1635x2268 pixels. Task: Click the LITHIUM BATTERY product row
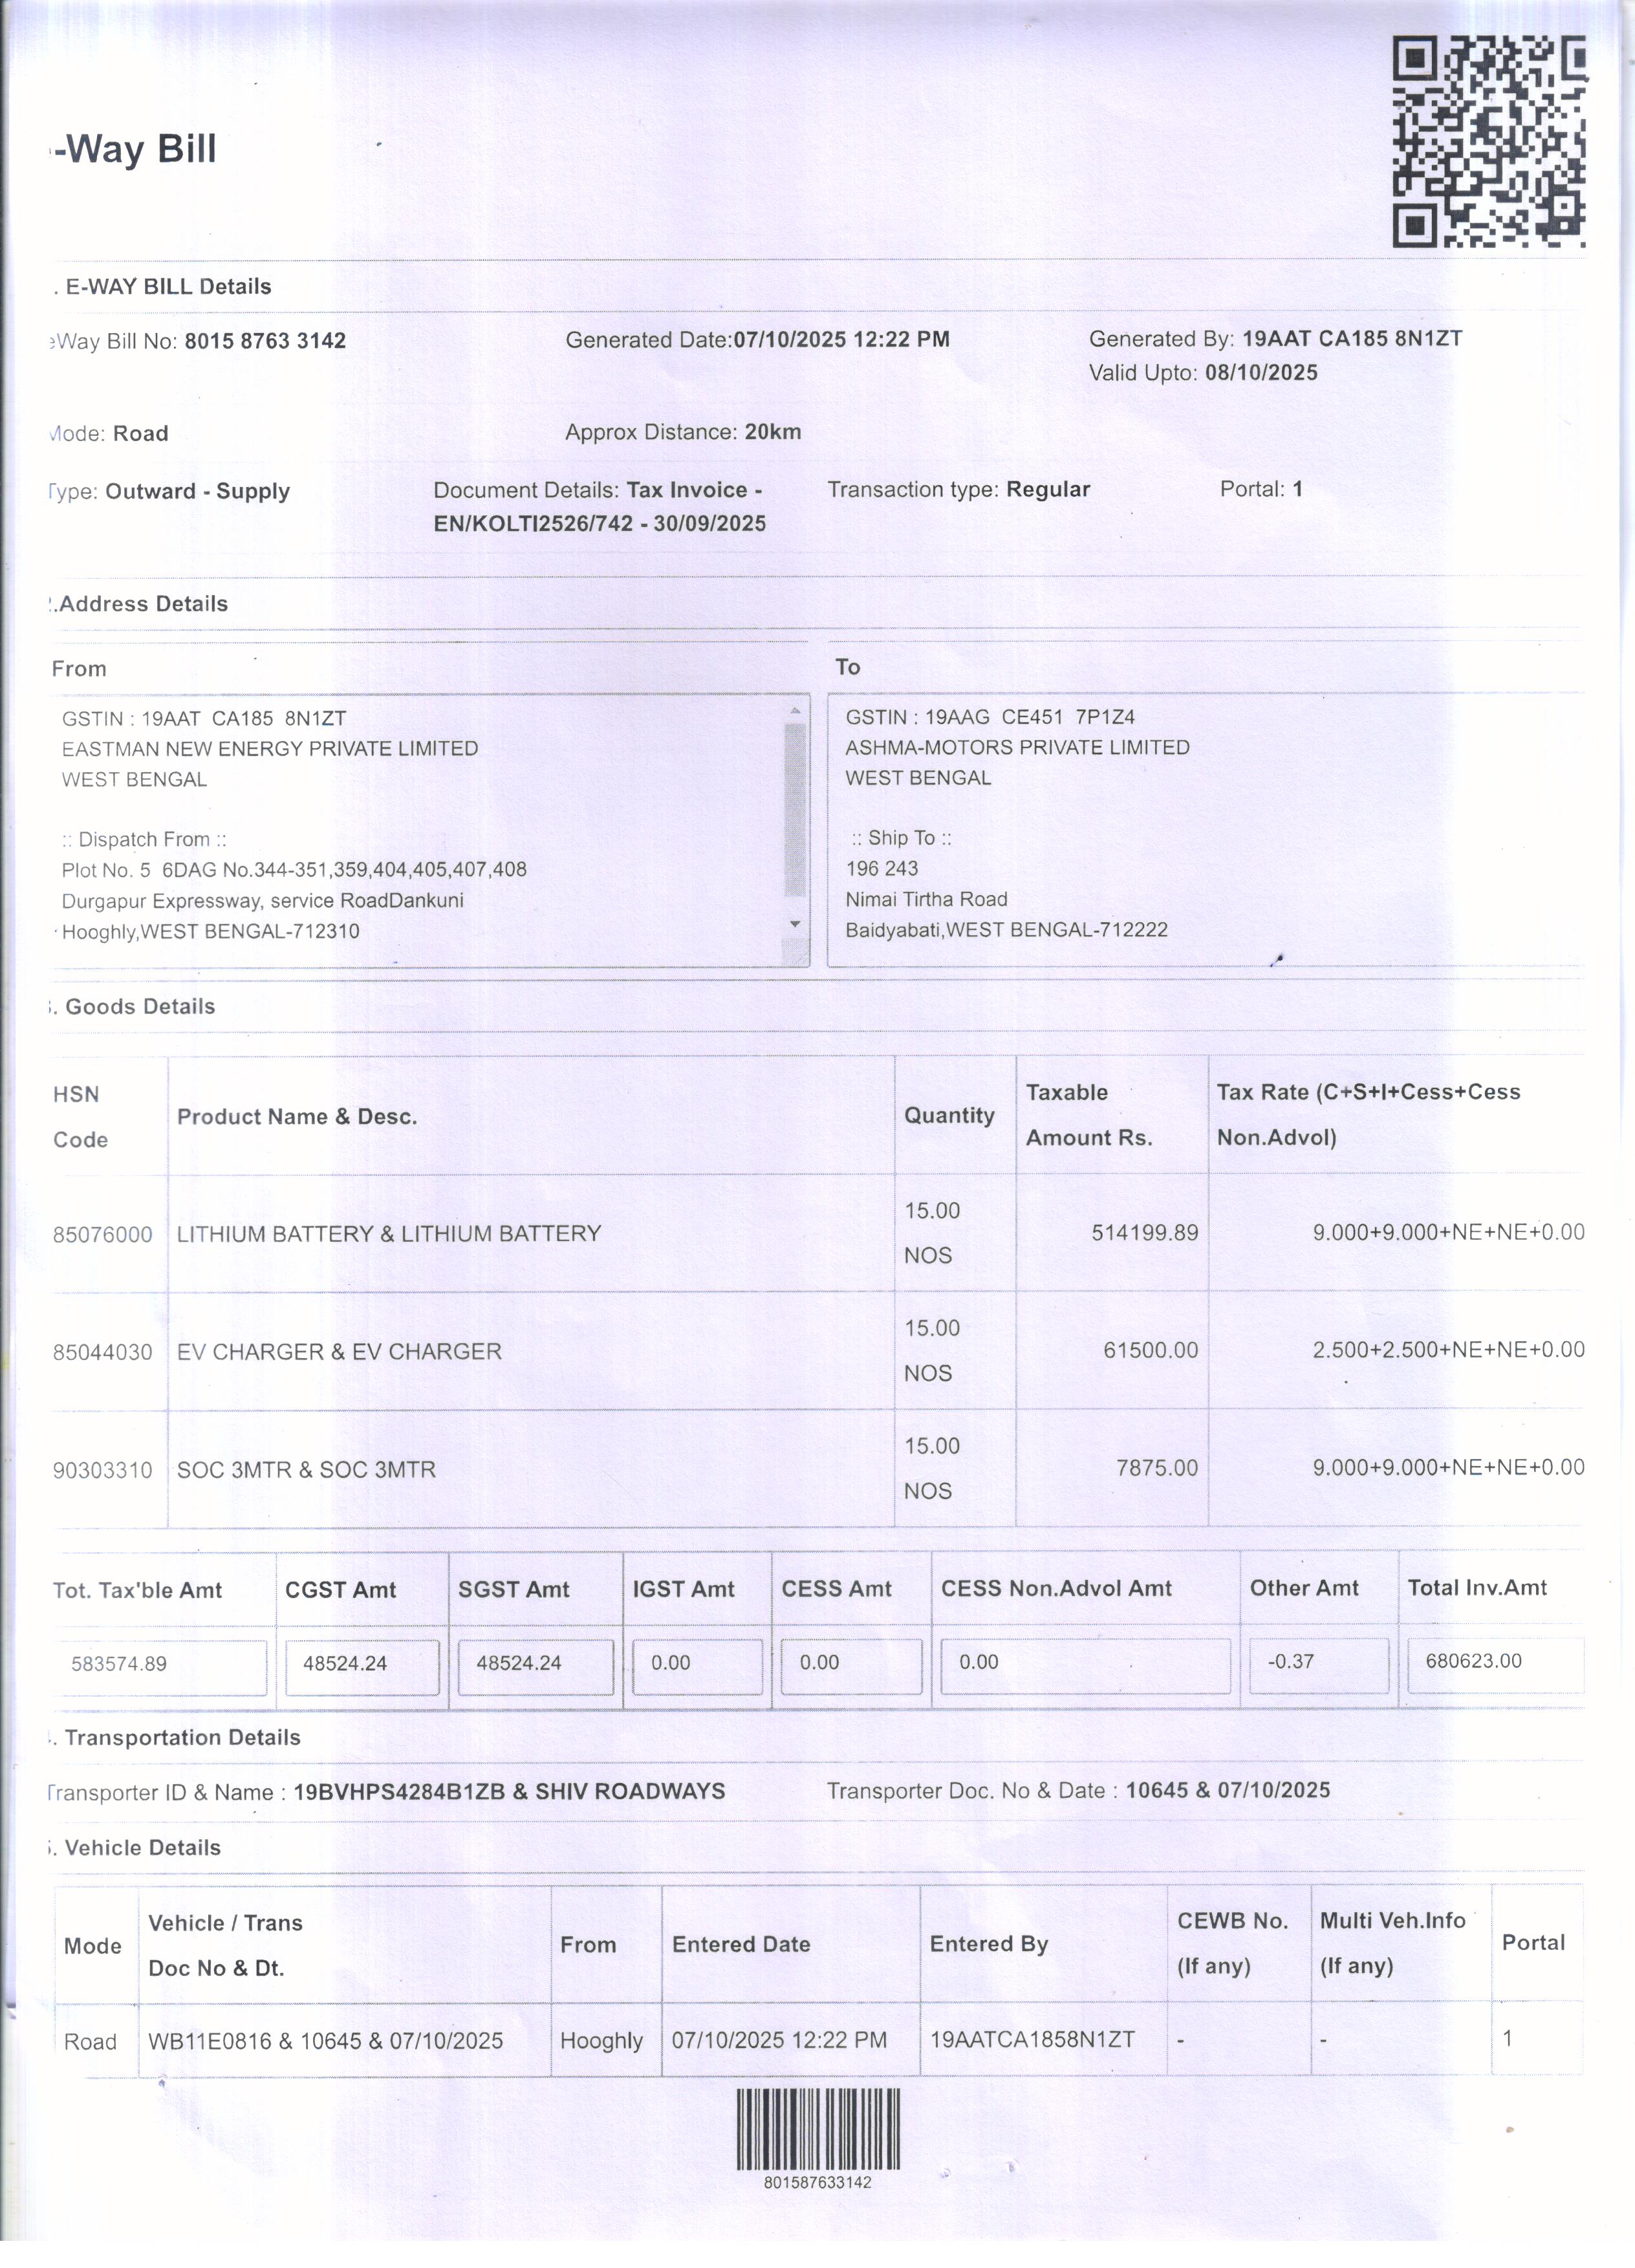[389, 1234]
